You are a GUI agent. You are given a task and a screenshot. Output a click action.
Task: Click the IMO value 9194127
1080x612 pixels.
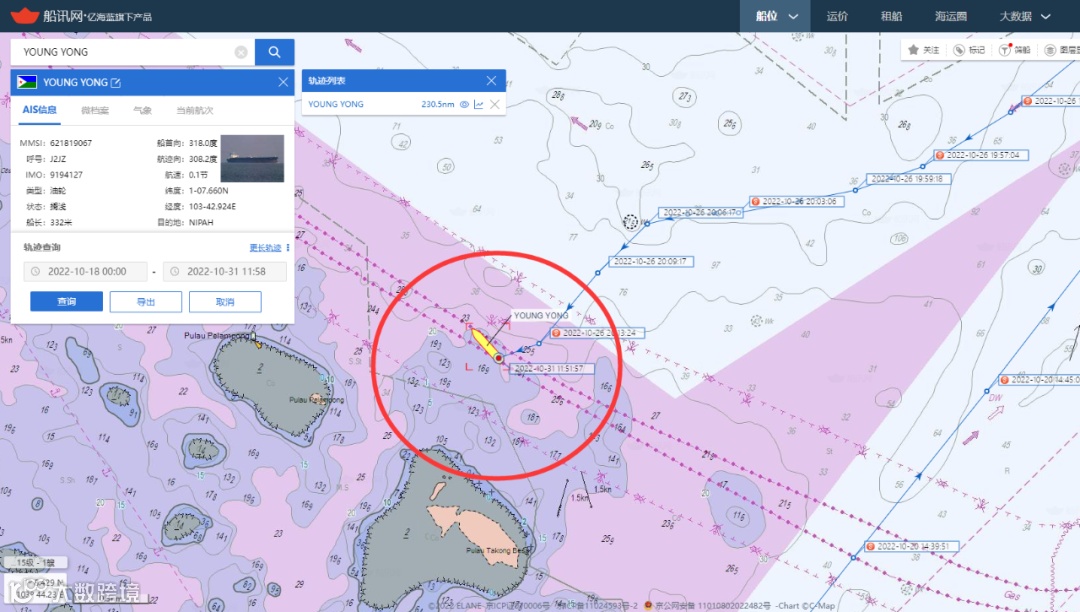(x=66, y=175)
